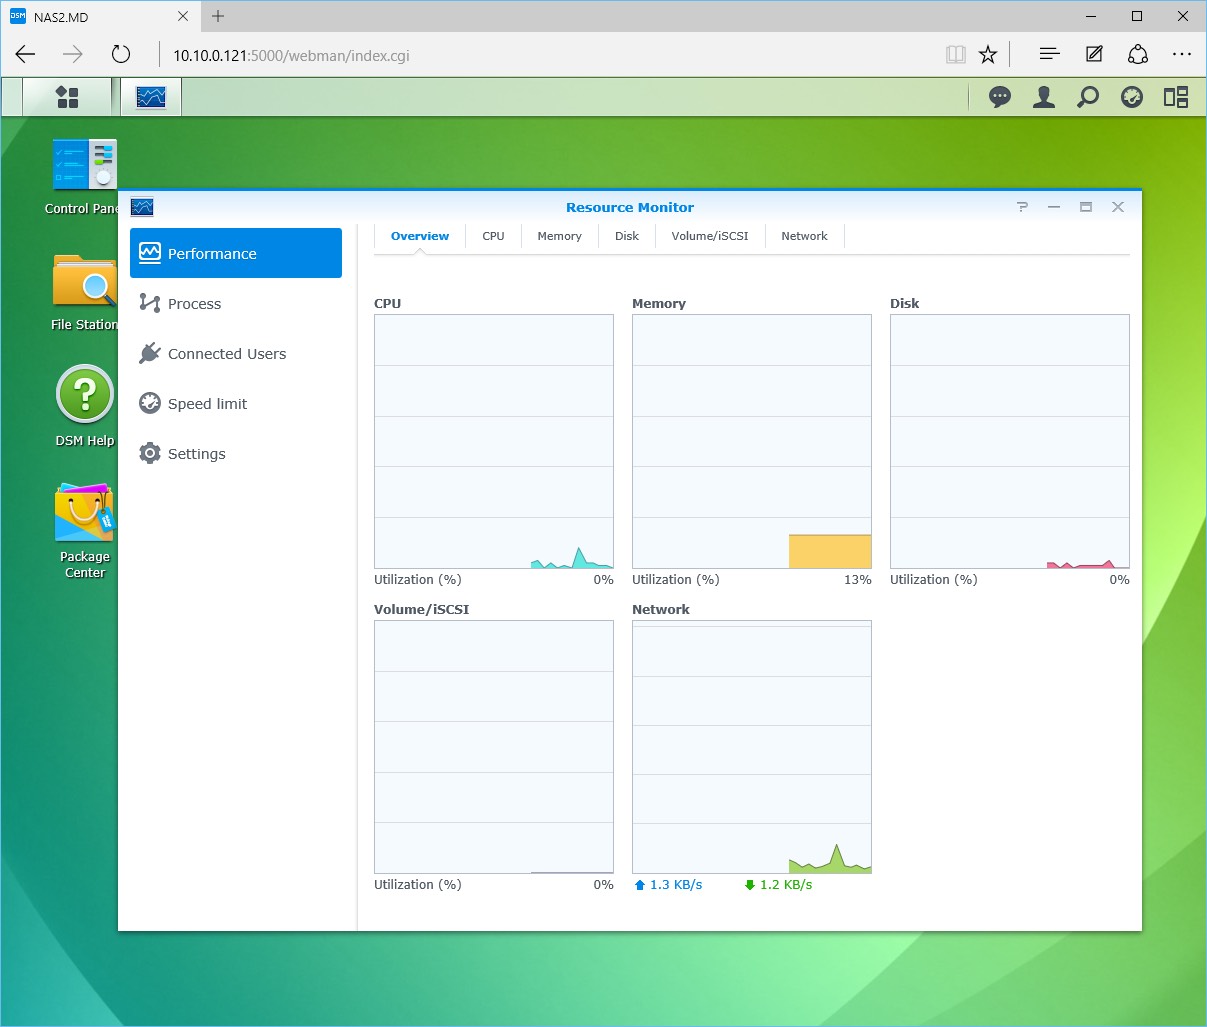Image resolution: width=1207 pixels, height=1027 pixels.
Task: Open Resource Monitor help question mark
Action: pyautogui.click(x=1022, y=207)
